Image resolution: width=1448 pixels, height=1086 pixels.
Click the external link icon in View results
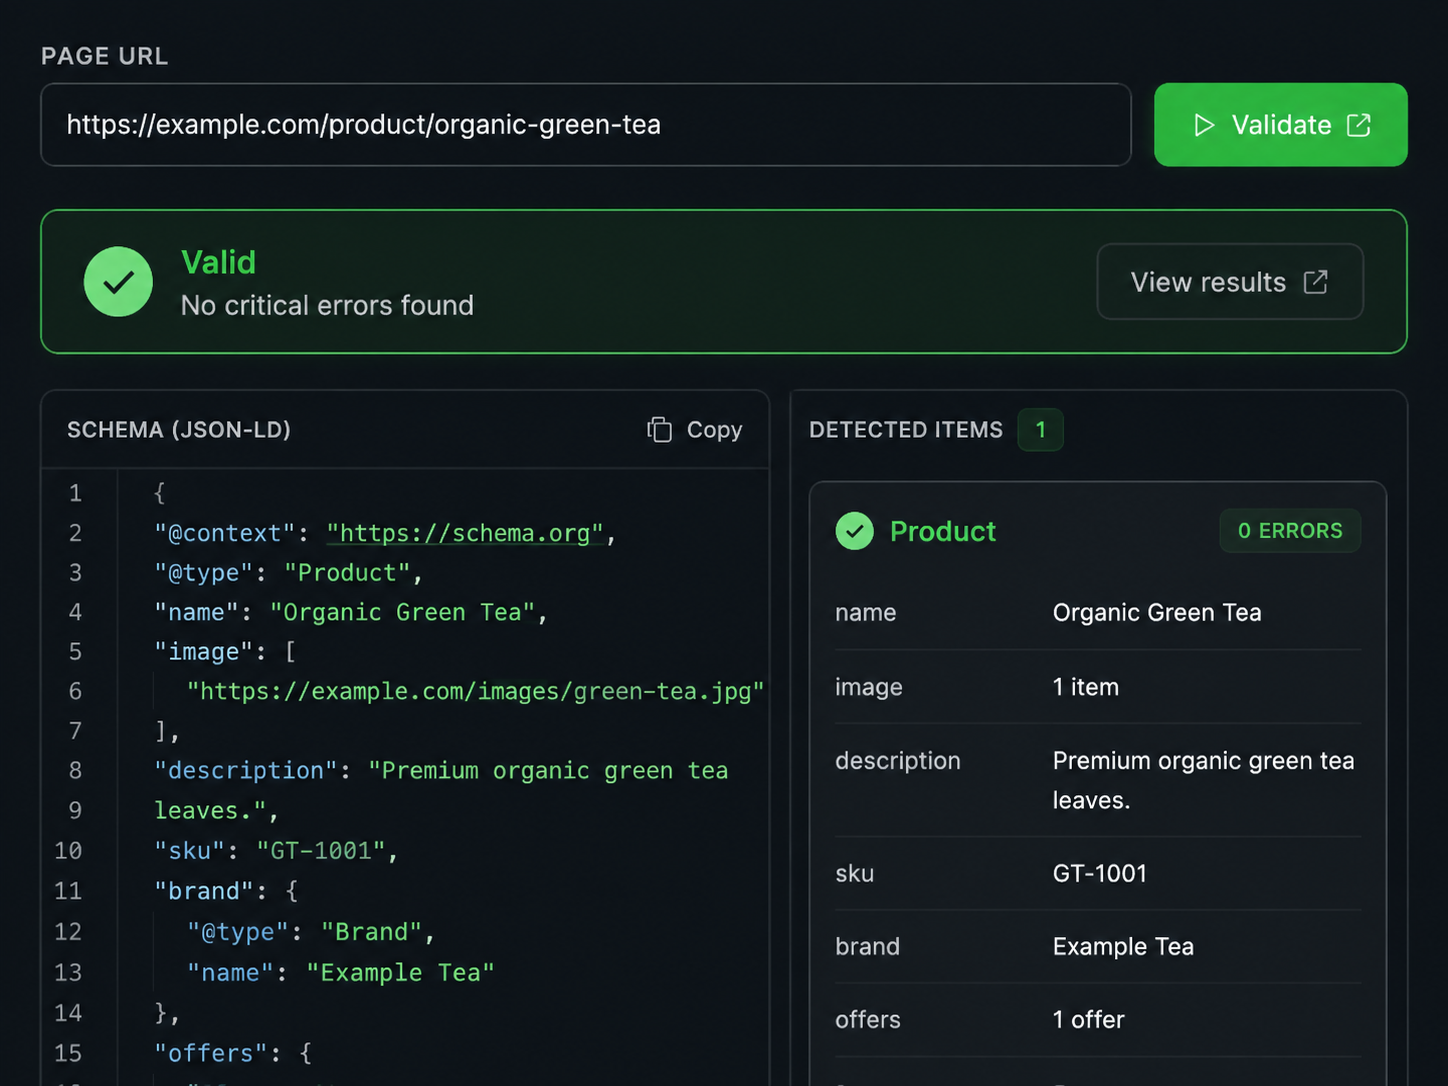point(1316,282)
